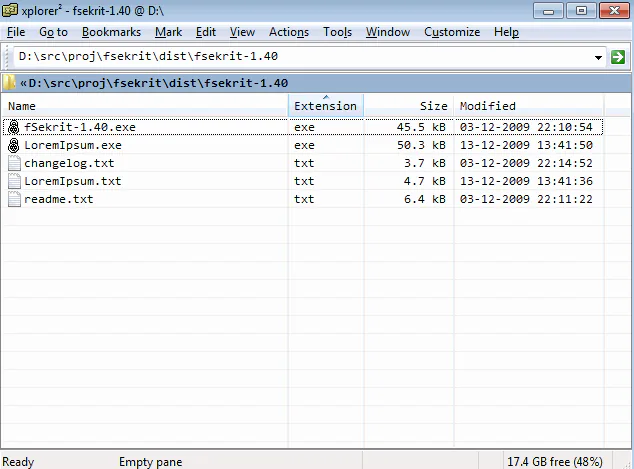Click the free disk space status indicator
Screen dimensions: 634x469
[554, 462]
